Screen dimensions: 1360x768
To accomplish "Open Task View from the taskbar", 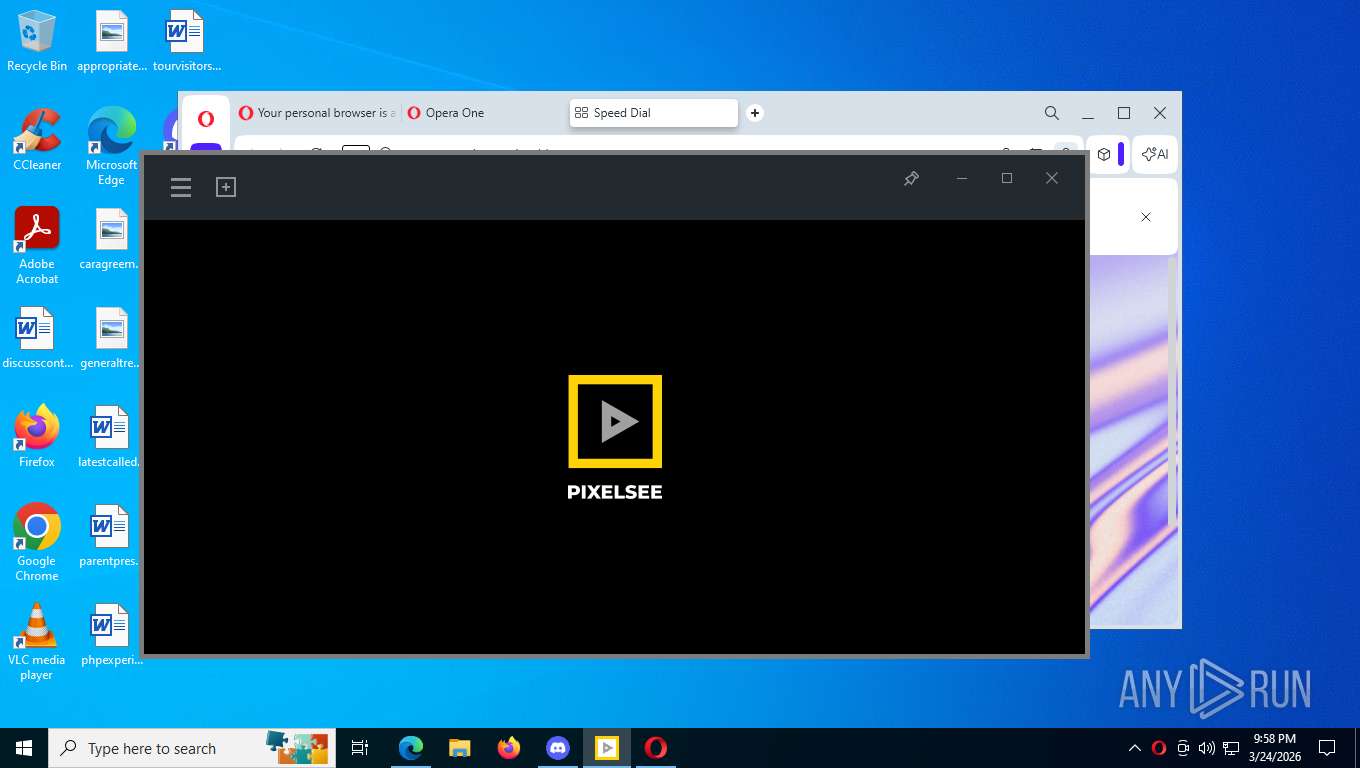I will [360, 748].
